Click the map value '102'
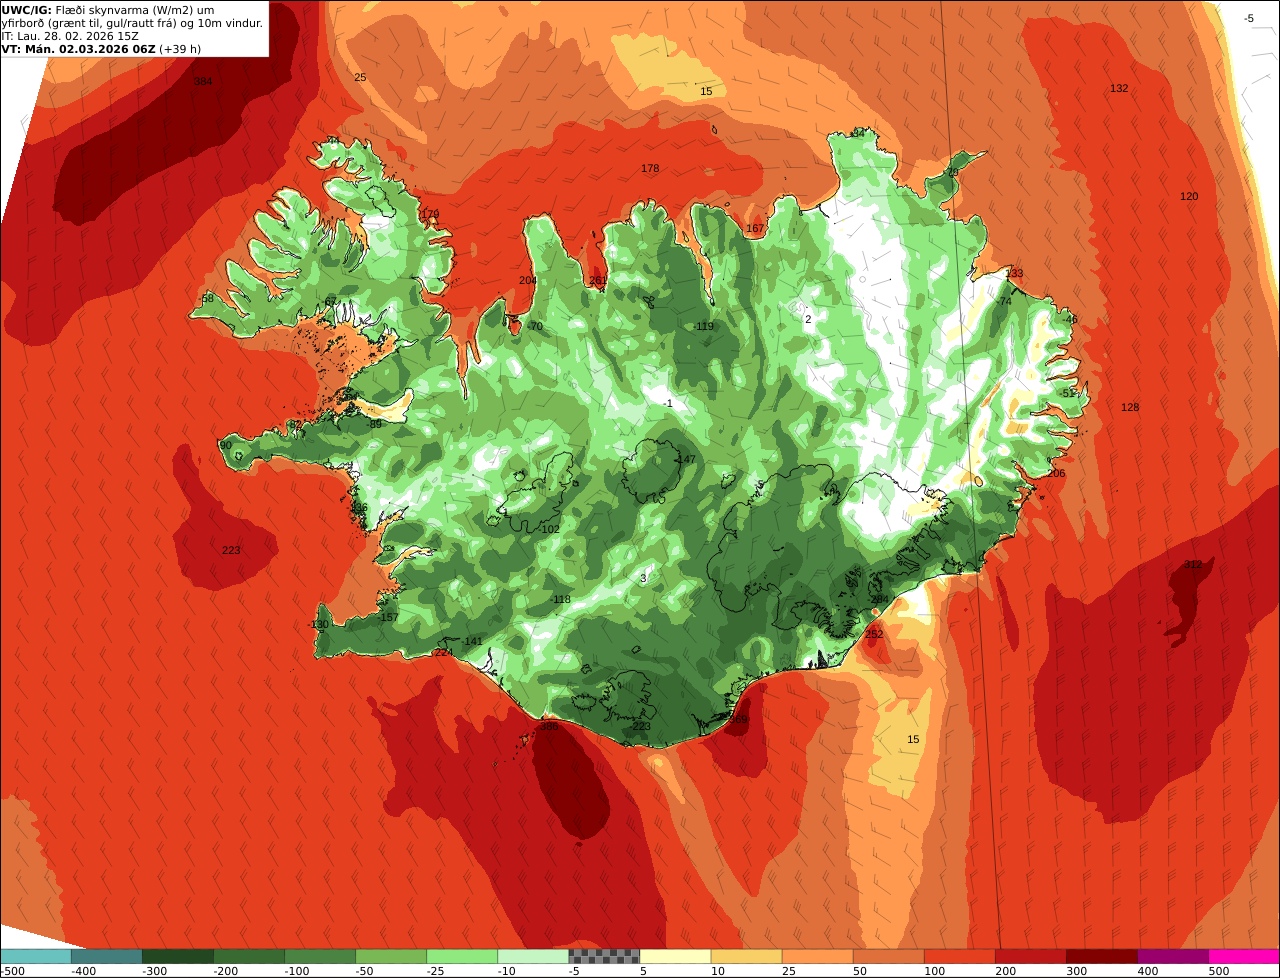Viewport: 1280px width, 978px height. pyautogui.click(x=550, y=529)
